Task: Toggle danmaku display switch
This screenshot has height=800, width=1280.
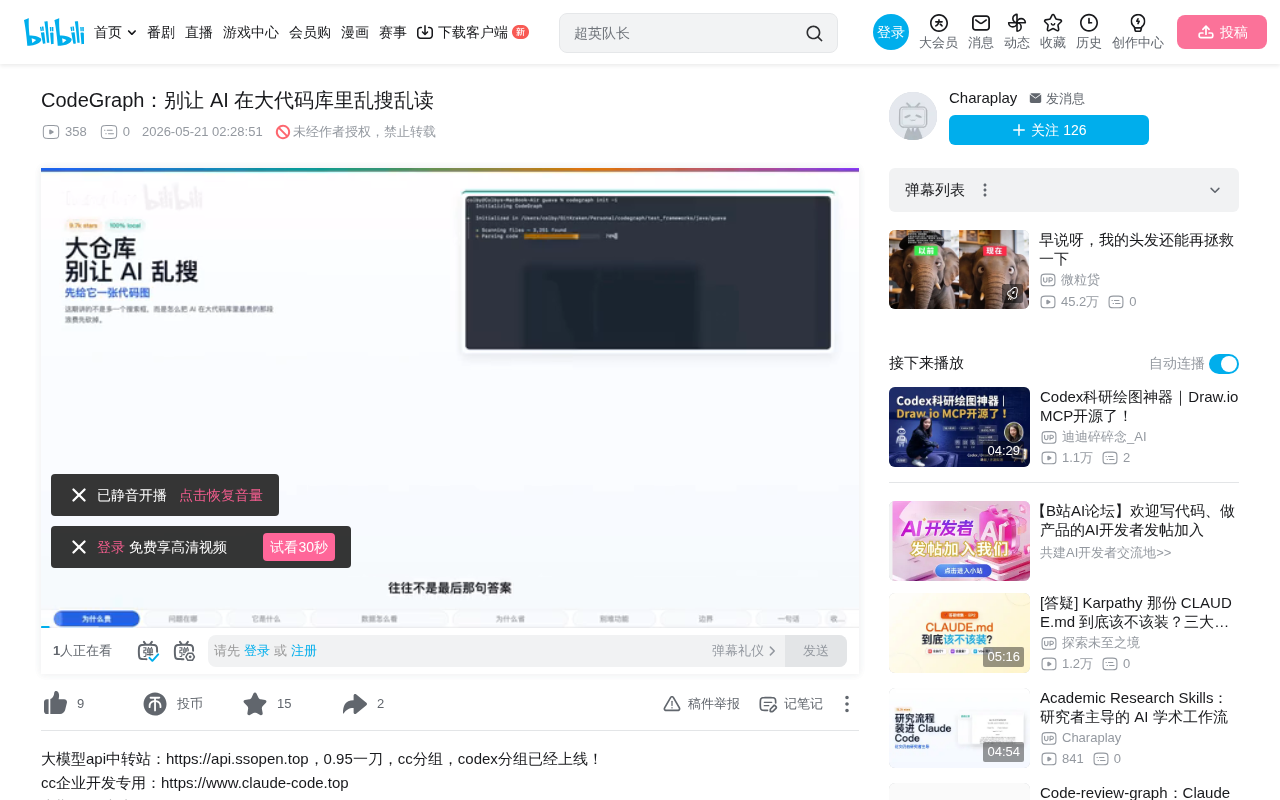Action: pyautogui.click(x=148, y=651)
